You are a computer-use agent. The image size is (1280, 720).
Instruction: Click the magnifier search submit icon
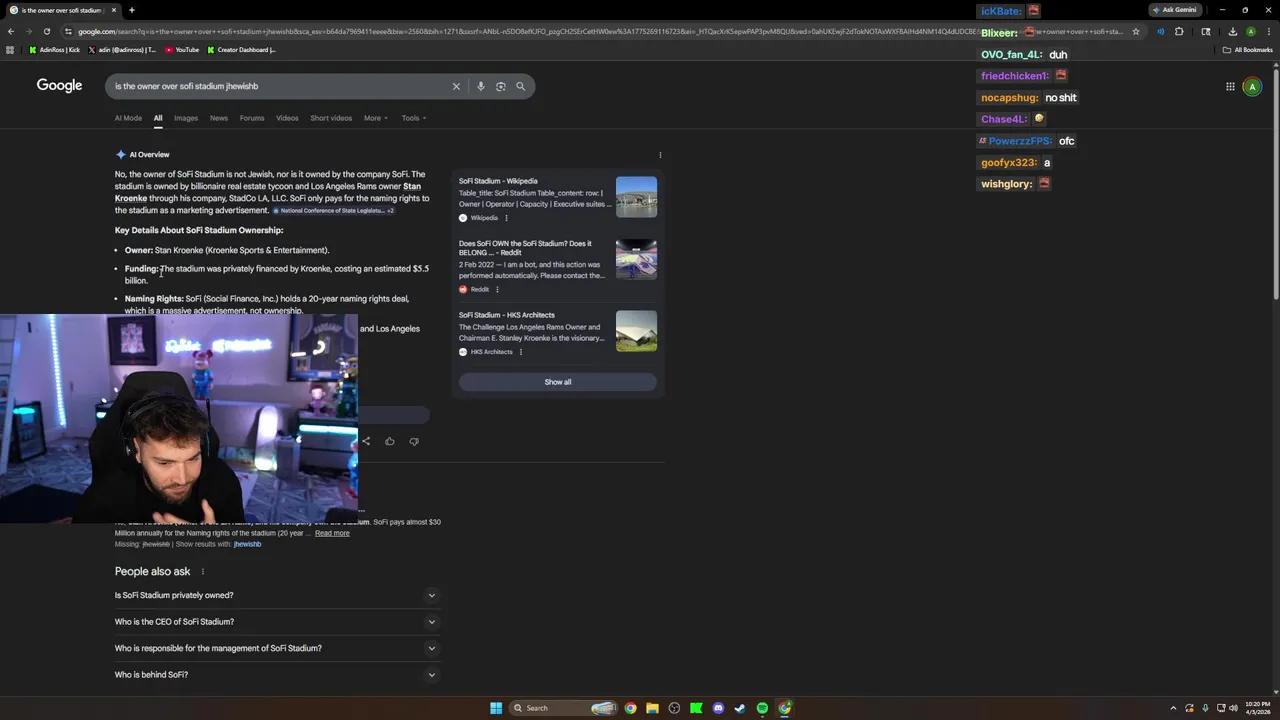520,86
